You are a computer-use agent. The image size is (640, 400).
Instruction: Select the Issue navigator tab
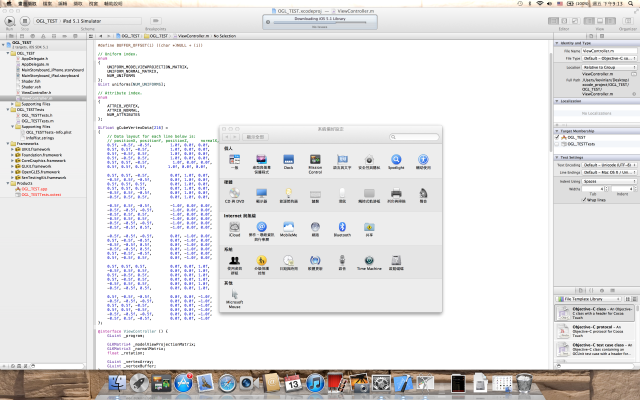[43, 36]
